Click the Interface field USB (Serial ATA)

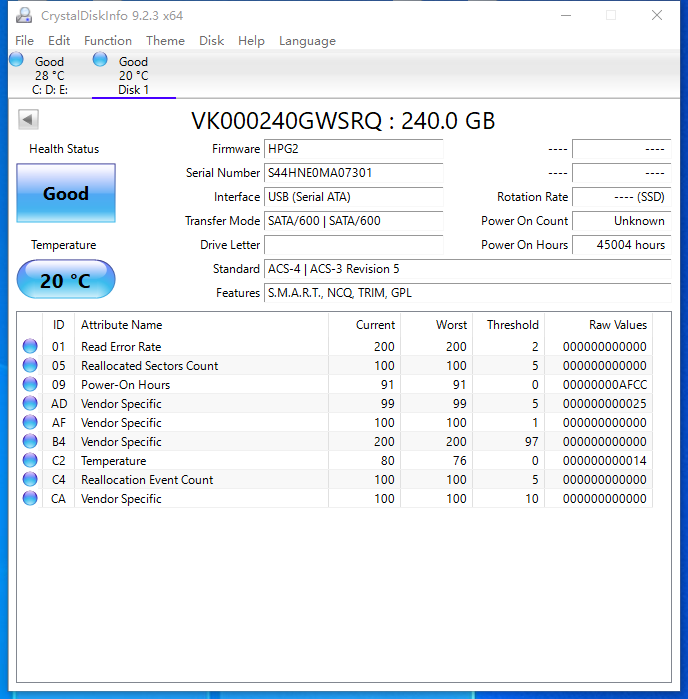click(354, 197)
